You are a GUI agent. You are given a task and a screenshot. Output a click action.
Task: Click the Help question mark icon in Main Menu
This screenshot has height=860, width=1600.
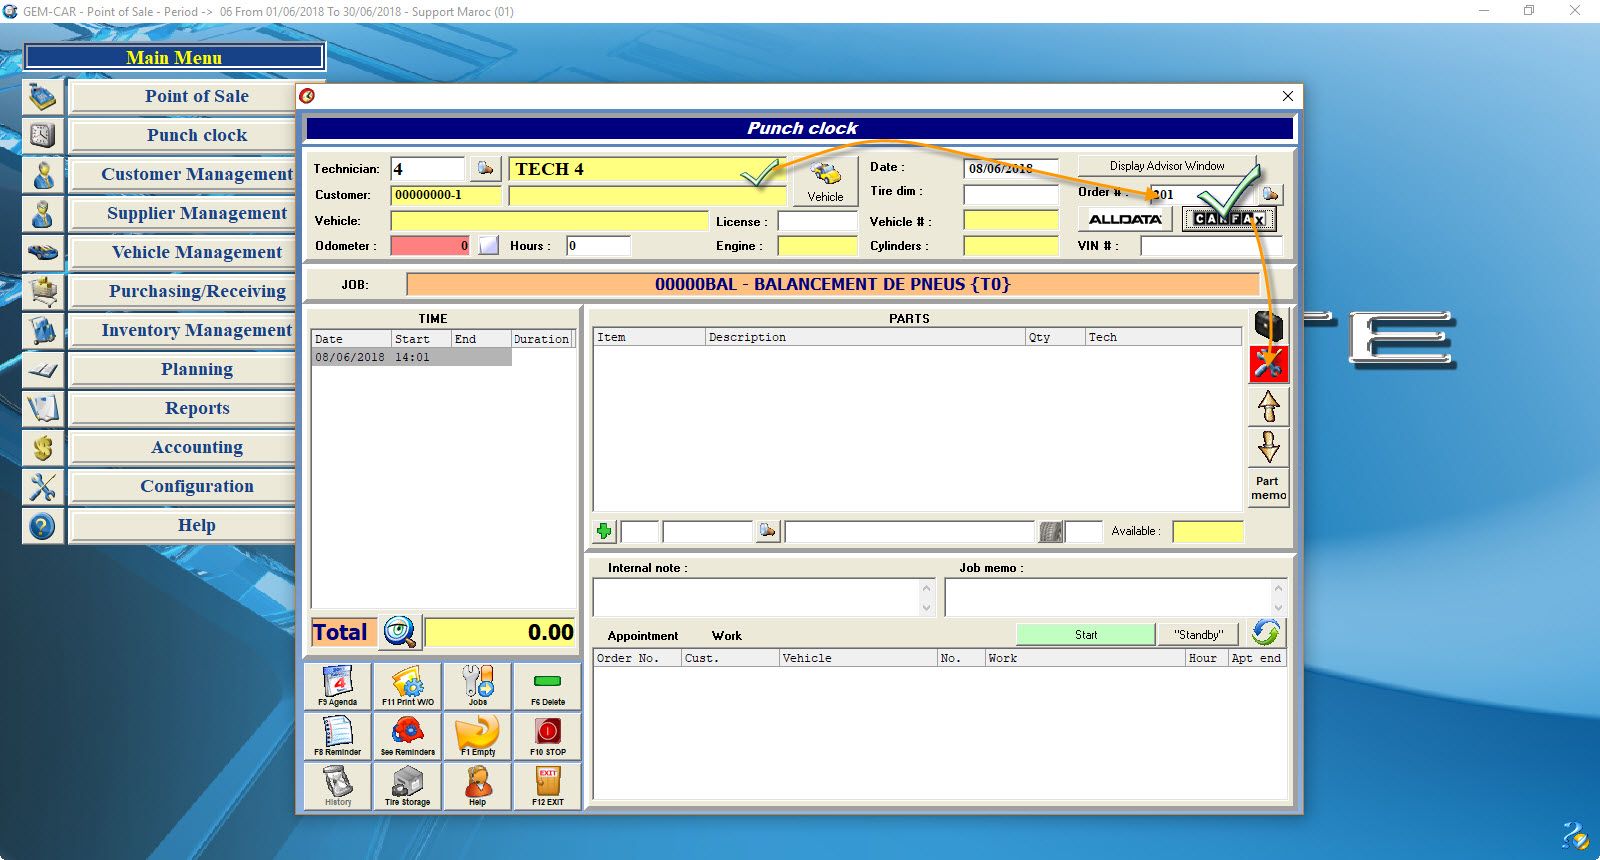tap(43, 526)
